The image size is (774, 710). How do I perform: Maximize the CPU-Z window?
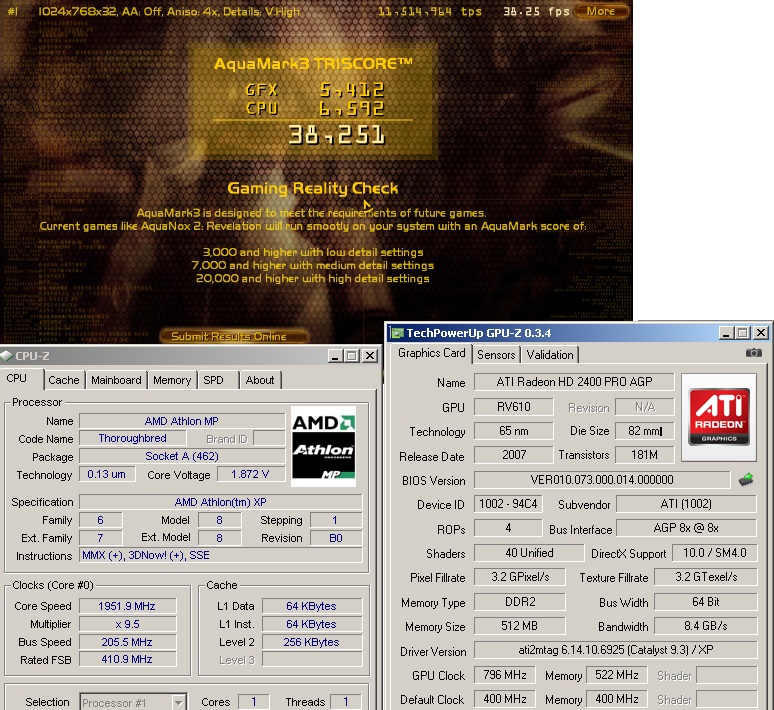(x=352, y=355)
